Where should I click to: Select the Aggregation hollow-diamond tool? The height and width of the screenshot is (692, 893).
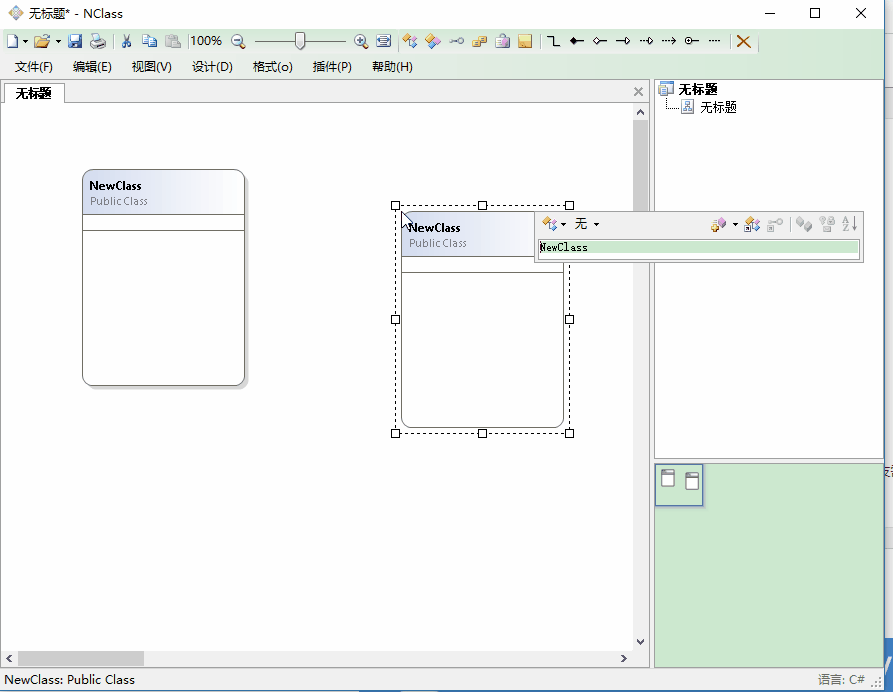(x=600, y=41)
